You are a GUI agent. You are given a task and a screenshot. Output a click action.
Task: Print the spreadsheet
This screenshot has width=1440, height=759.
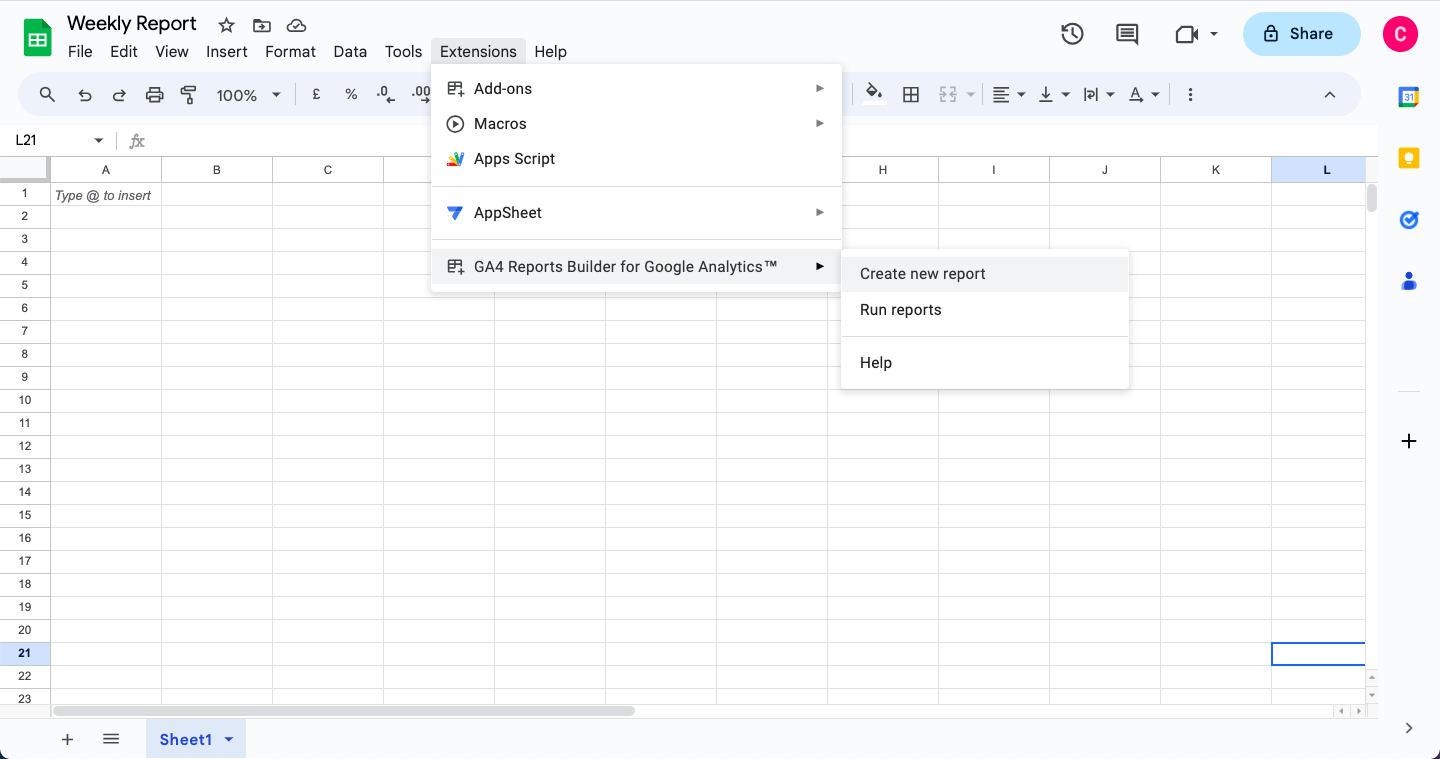point(154,95)
